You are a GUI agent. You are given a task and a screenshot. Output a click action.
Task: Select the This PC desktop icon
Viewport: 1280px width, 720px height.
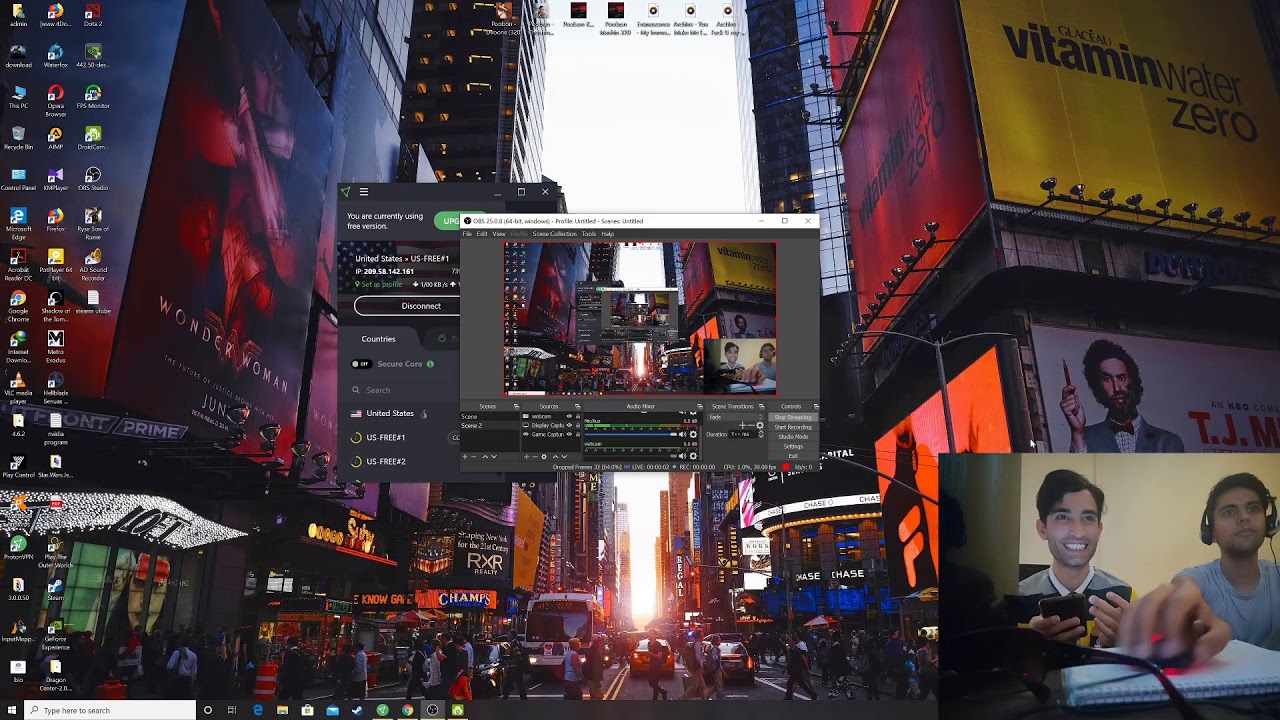click(x=18, y=96)
